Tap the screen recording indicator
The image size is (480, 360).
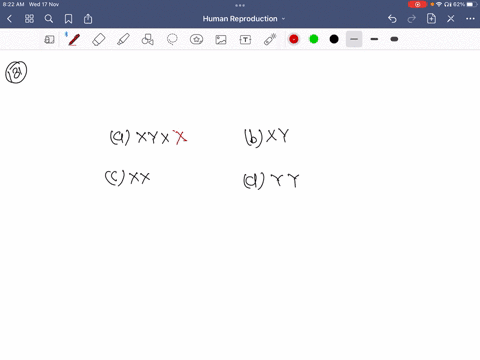click(417, 4)
